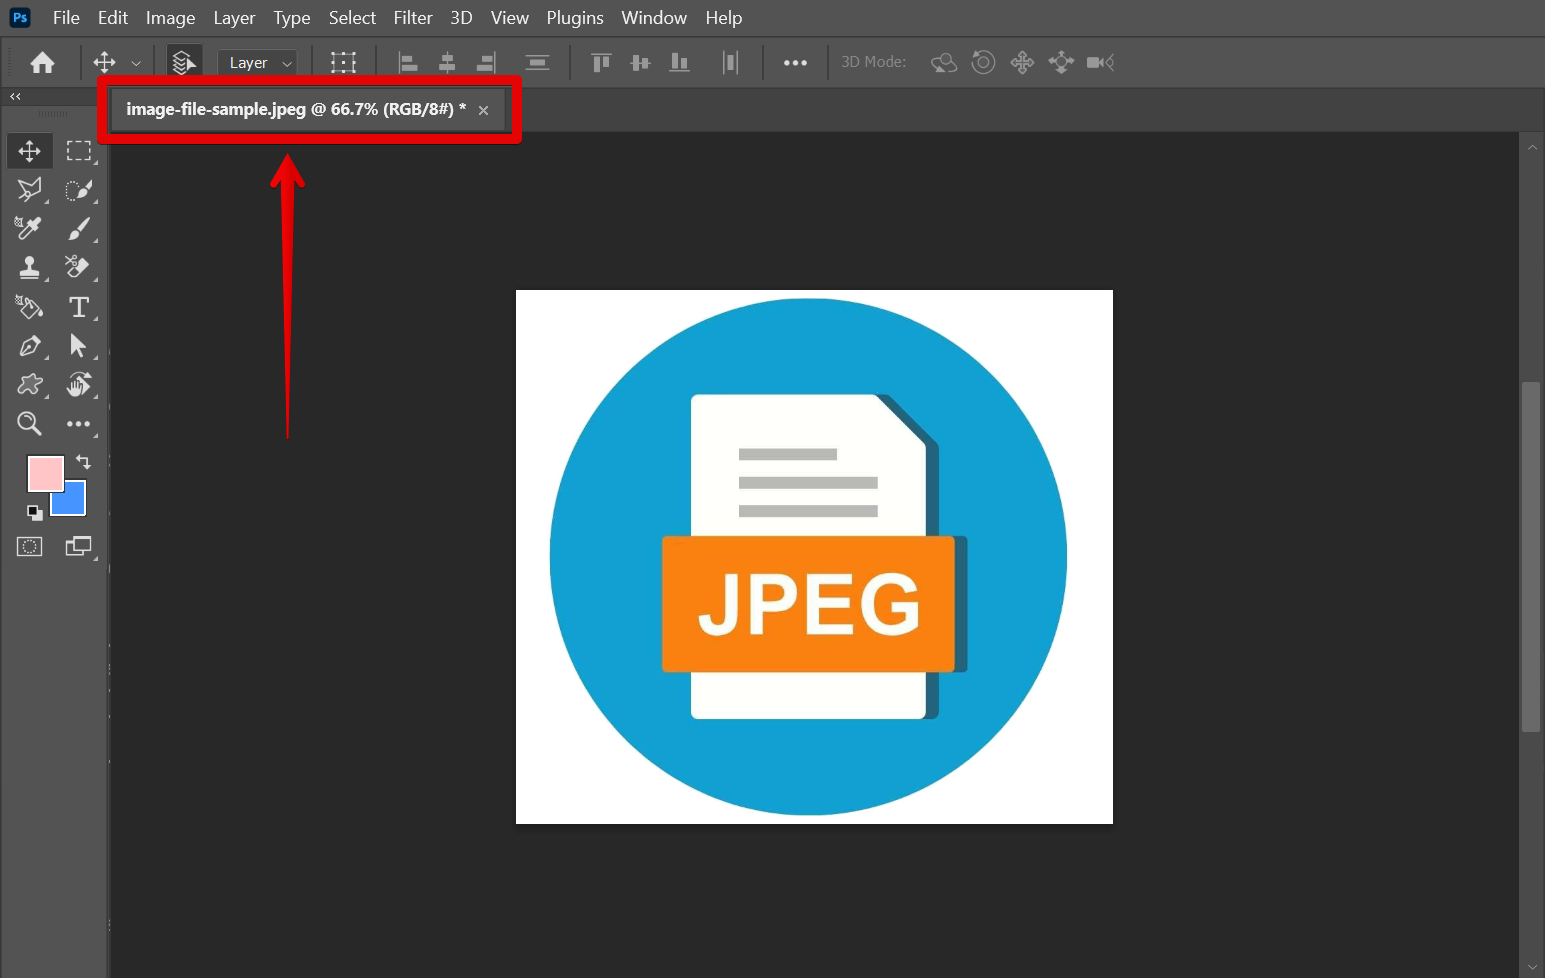The image size is (1545, 978).
Task: Open Move tool preset picker arrow
Action: click(x=136, y=63)
